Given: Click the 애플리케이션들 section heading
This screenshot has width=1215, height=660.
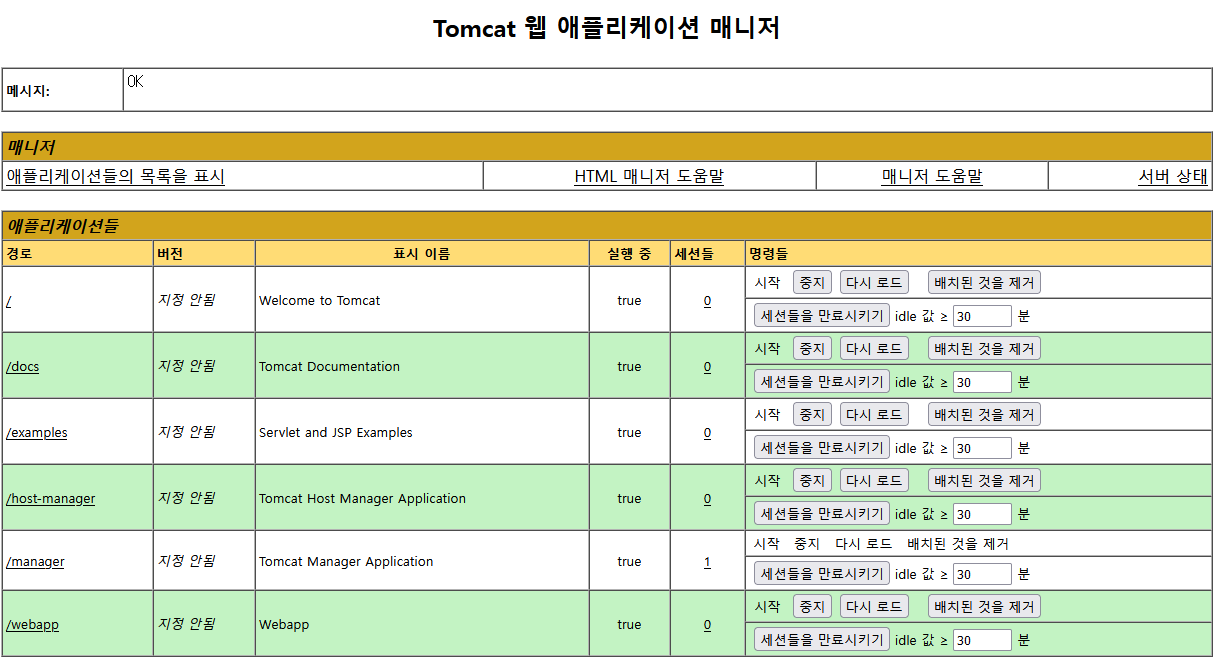Looking at the screenshot, I should click(x=63, y=226).
